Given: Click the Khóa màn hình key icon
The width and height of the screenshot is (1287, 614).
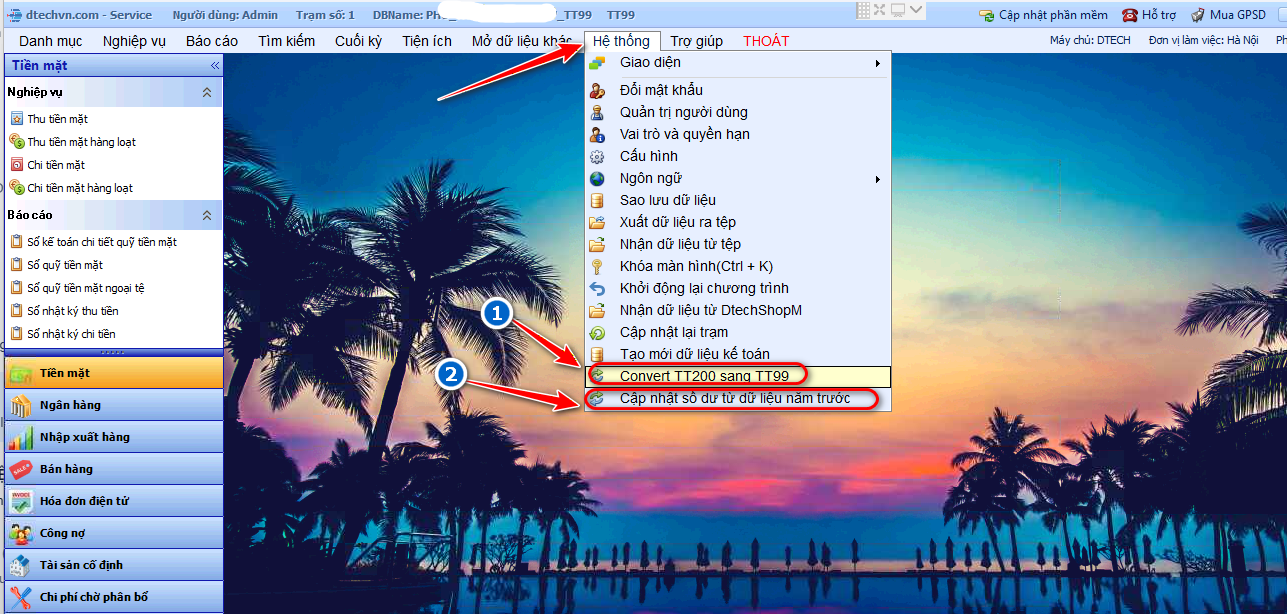Looking at the screenshot, I should click(597, 266).
